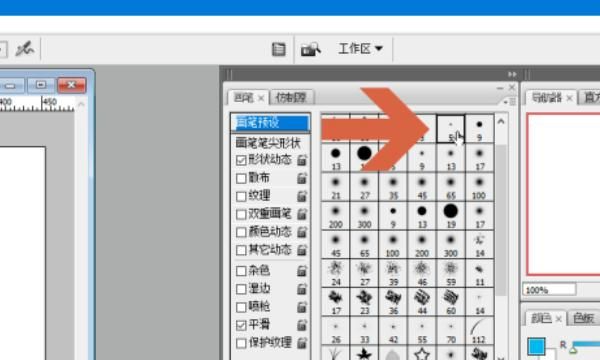Click the navigator 100% zoom field
This screenshot has width=600, height=360.
coord(549,290)
